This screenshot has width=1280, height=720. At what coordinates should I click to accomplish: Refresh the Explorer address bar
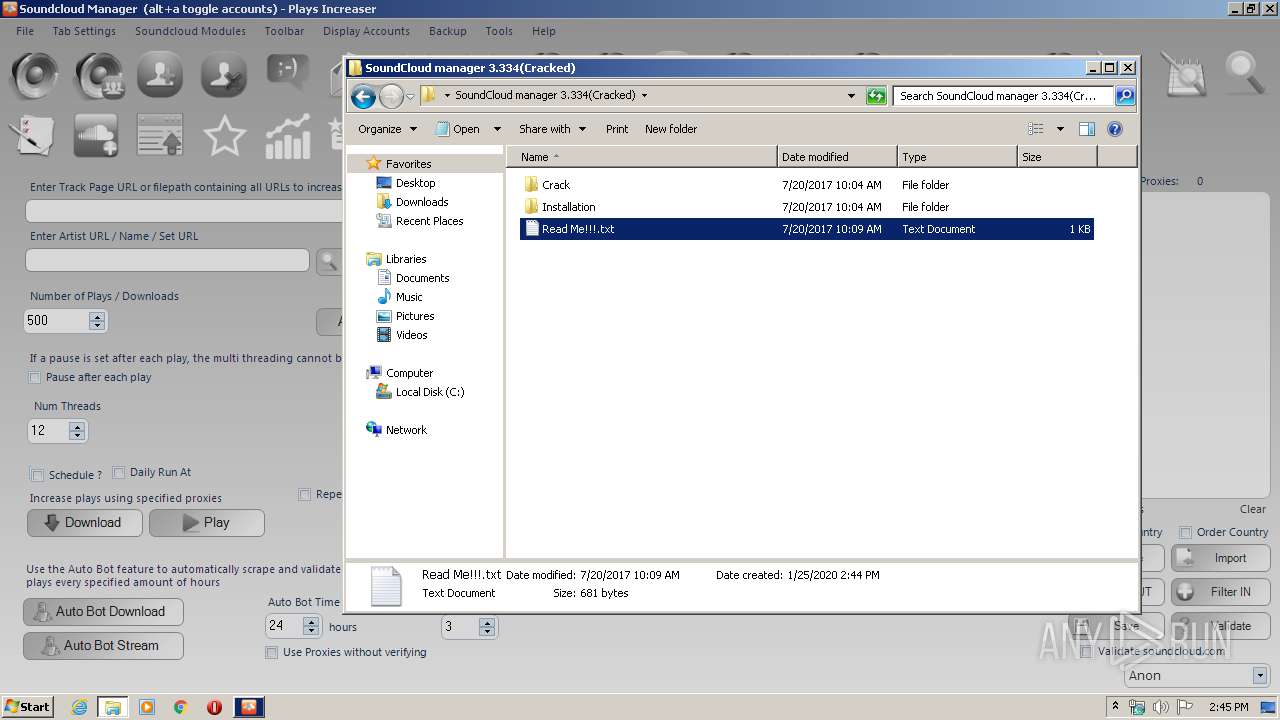click(x=876, y=96)
